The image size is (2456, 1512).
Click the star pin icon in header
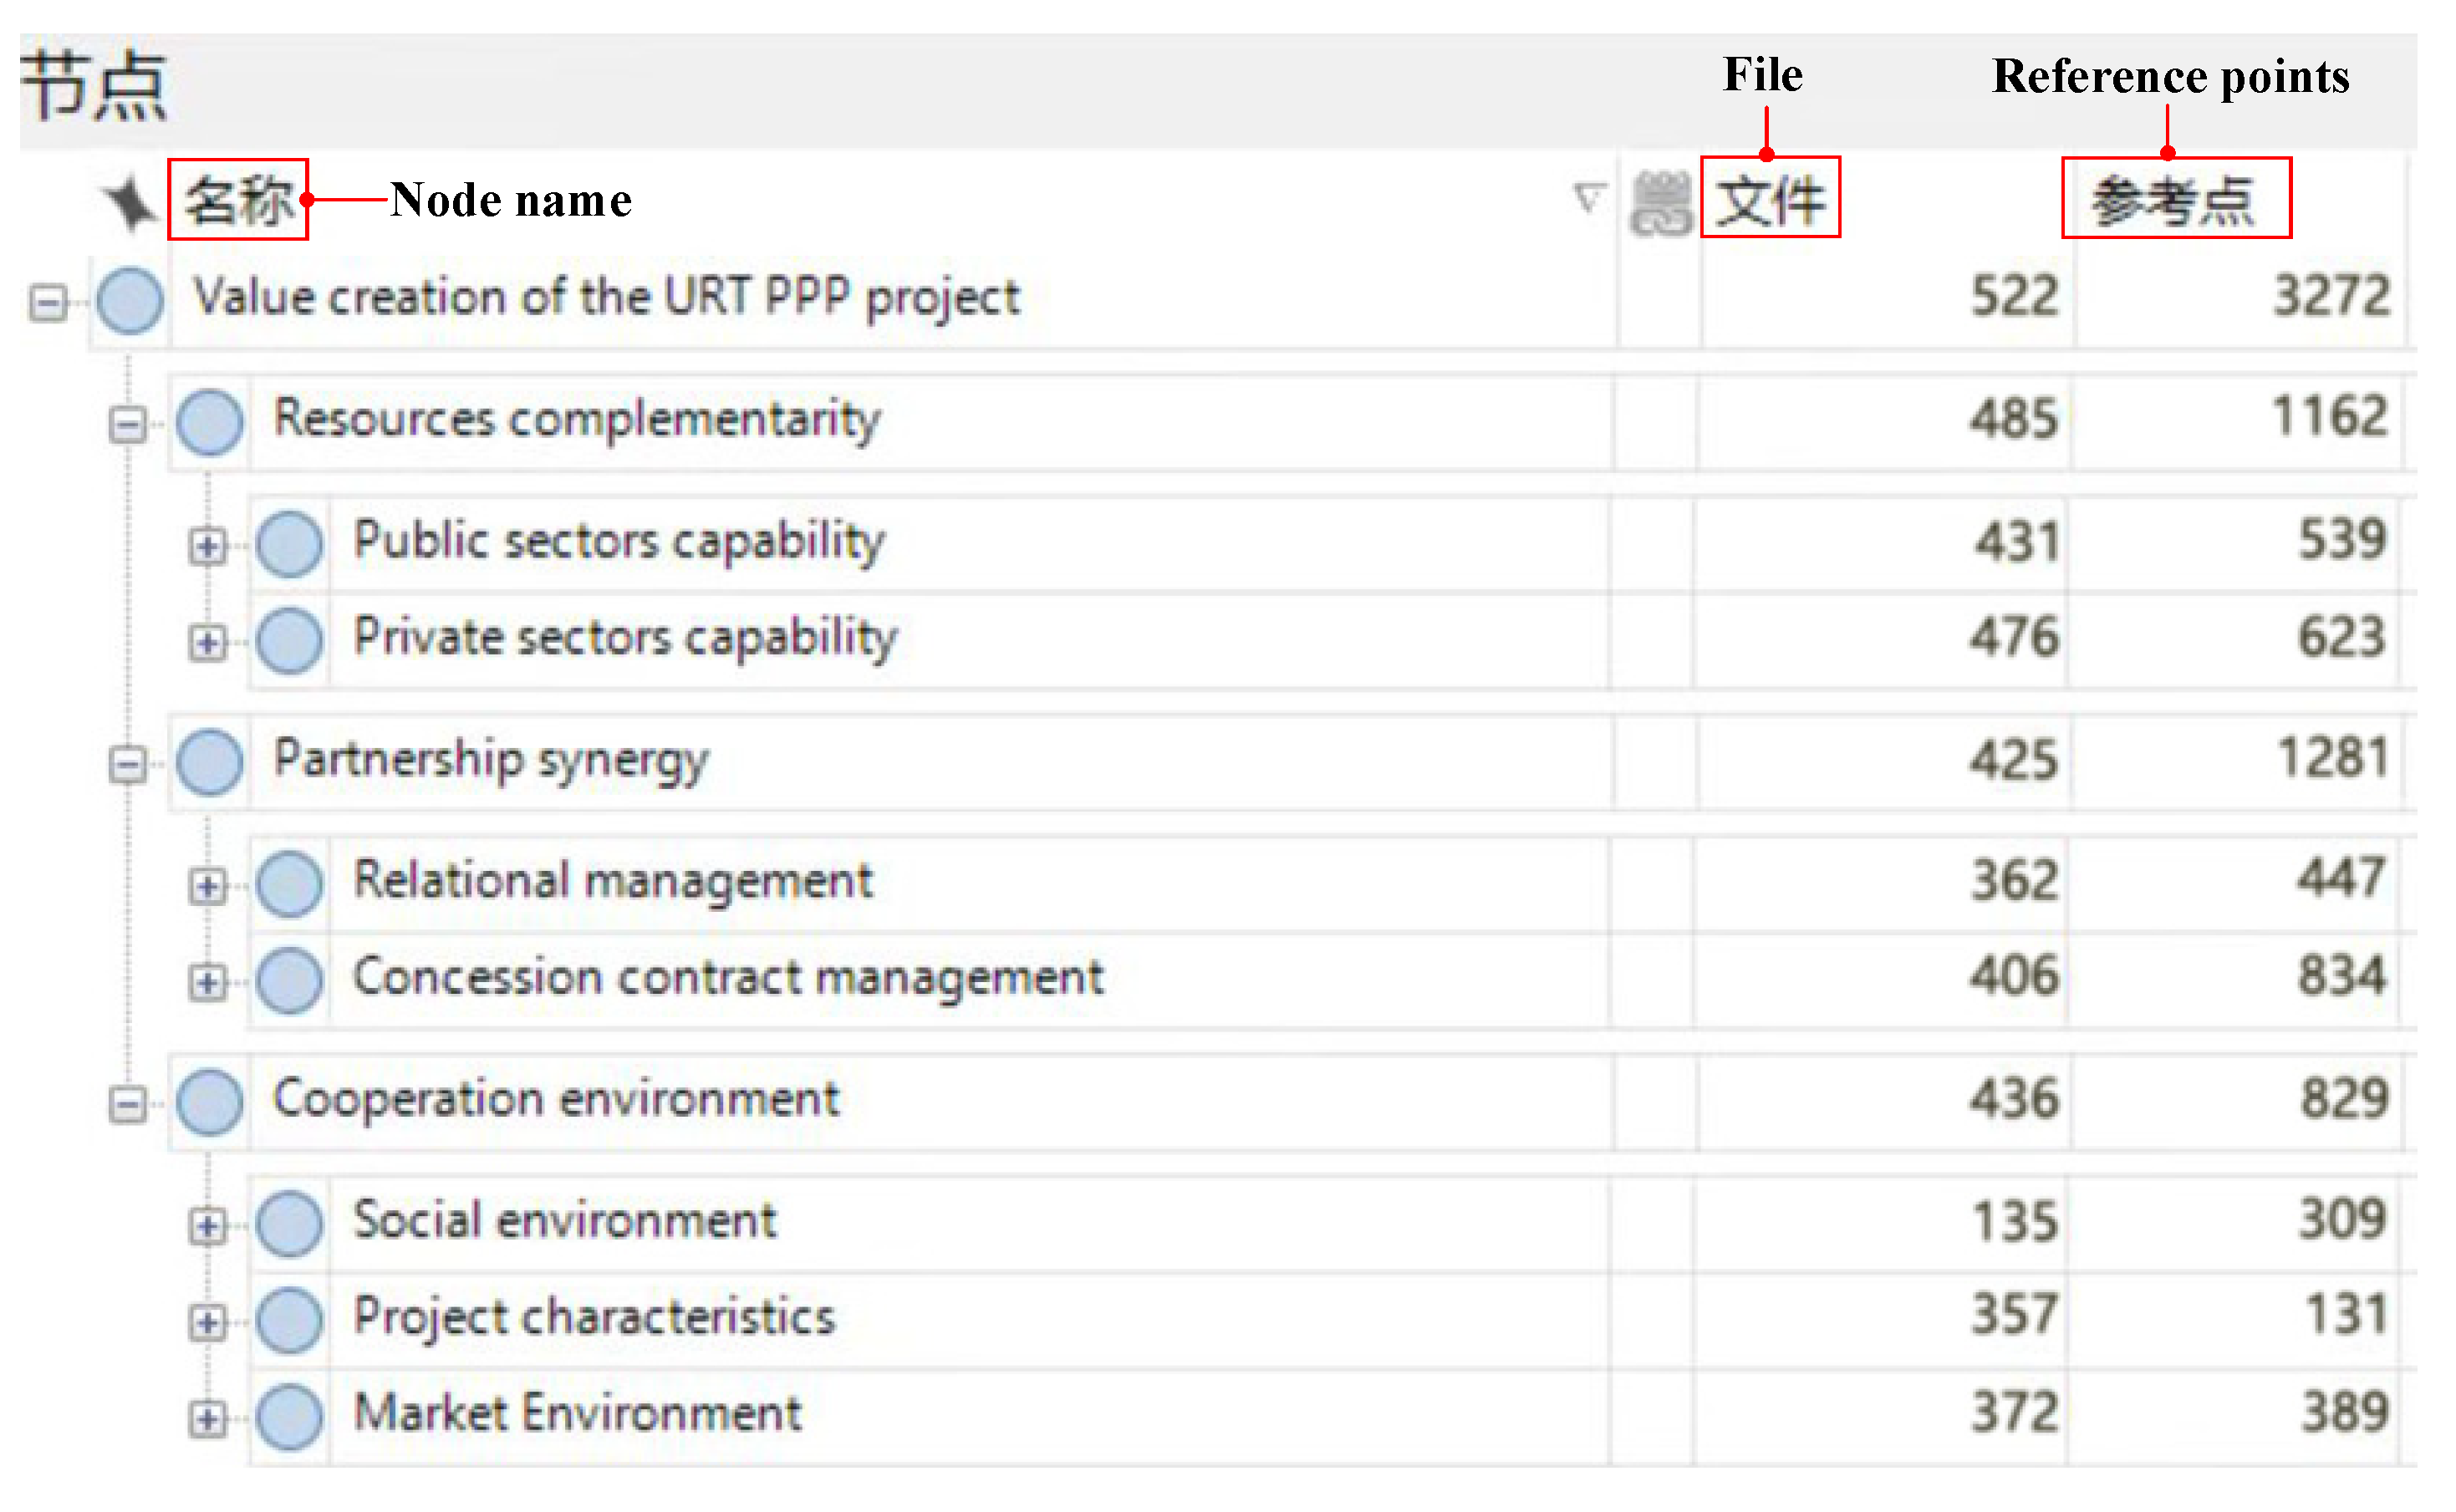tap(130, 203)
